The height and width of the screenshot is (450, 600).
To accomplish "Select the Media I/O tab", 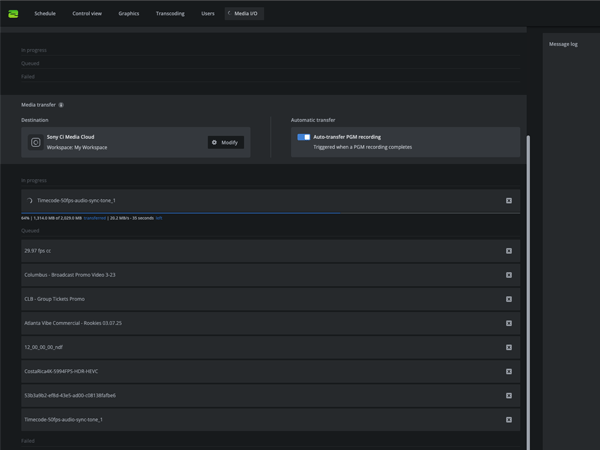I will (244, 13).
